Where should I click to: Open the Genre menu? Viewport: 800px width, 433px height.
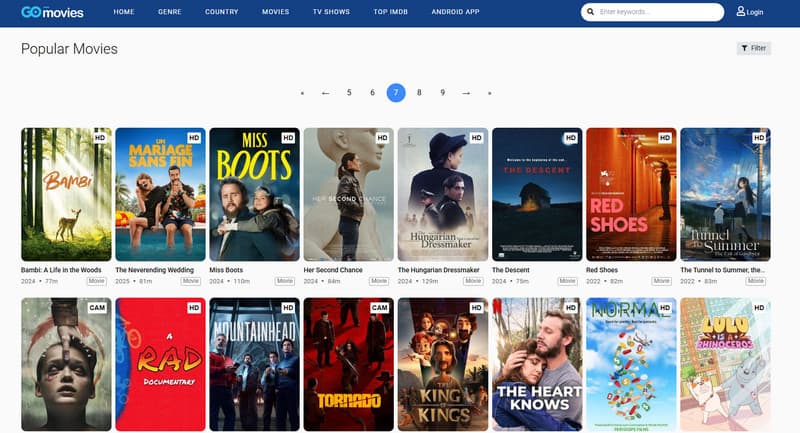click(x=170, y=12)
